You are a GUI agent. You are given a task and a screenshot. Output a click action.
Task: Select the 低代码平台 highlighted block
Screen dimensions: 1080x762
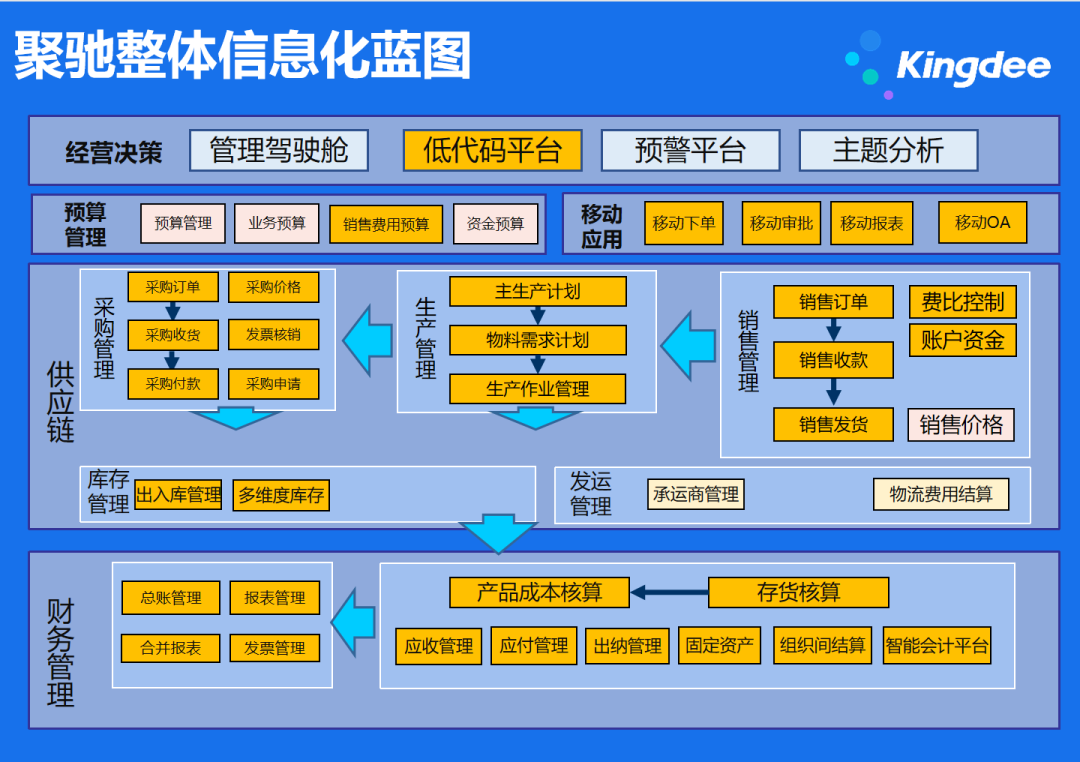click(493, 151)
